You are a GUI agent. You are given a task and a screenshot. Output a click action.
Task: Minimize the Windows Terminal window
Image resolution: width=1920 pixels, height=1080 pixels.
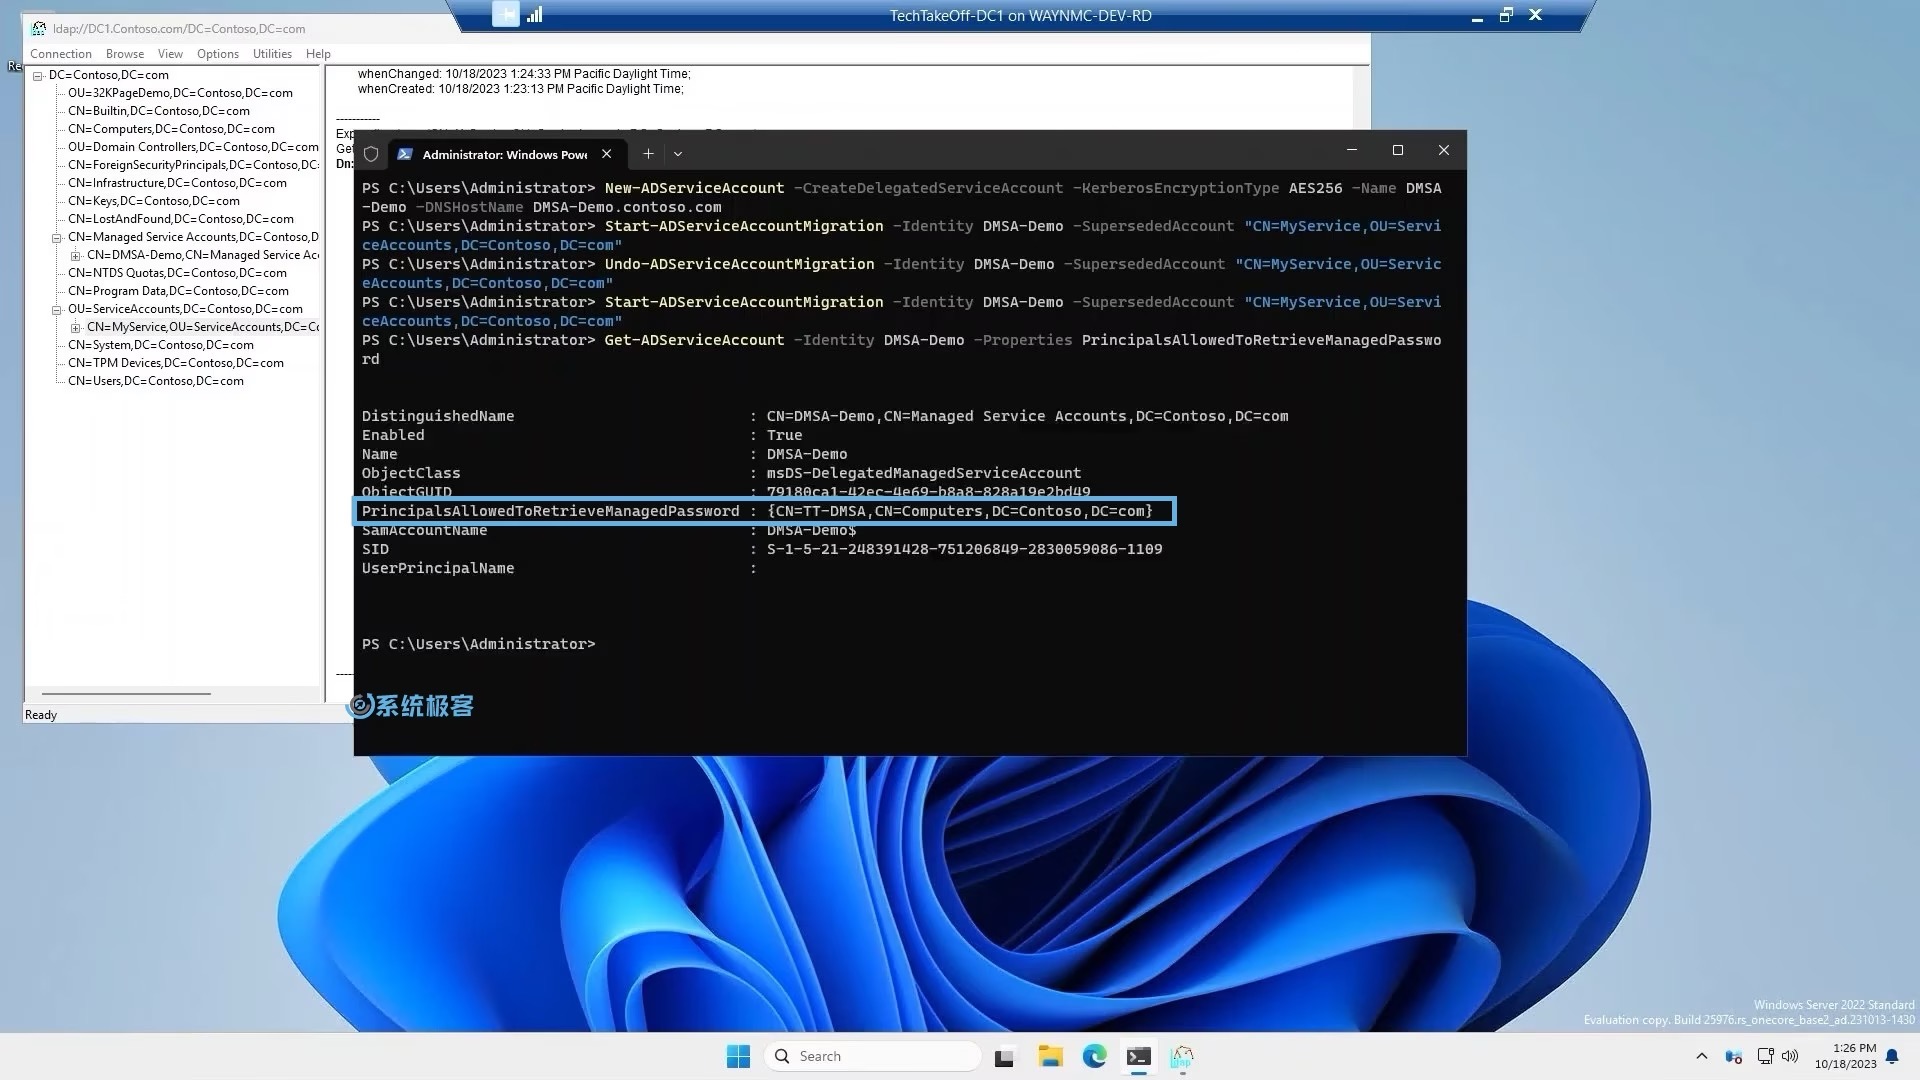point(1352,150)
